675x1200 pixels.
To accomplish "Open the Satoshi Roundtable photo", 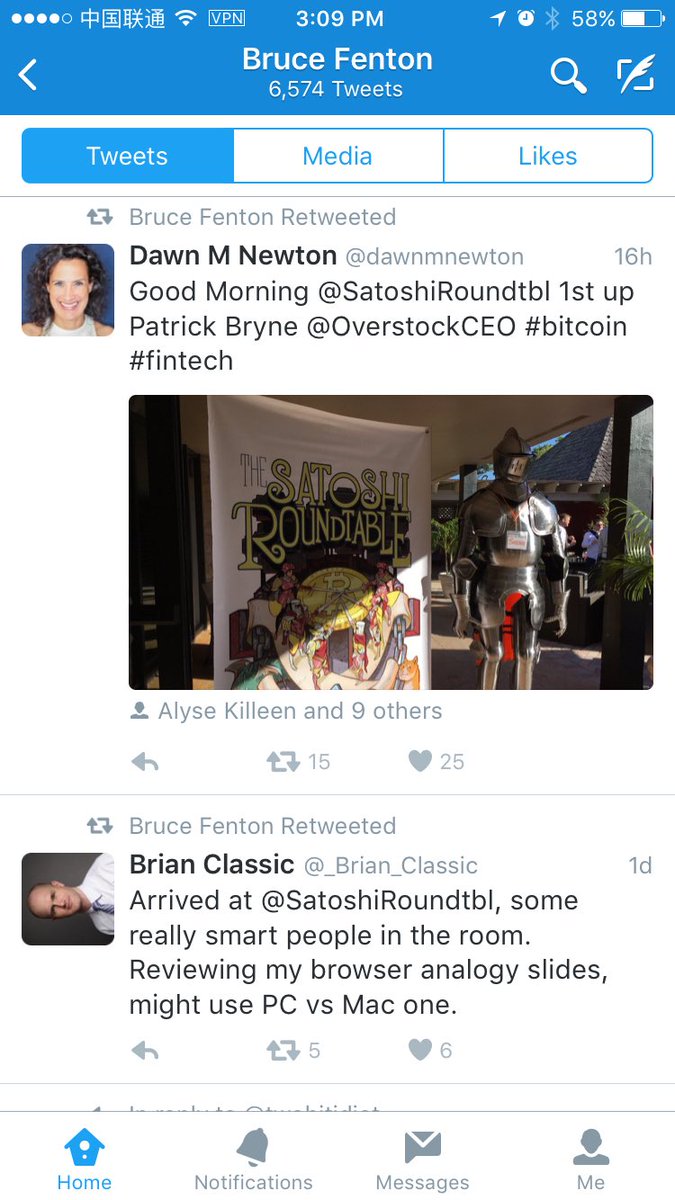I will [391, 542].
